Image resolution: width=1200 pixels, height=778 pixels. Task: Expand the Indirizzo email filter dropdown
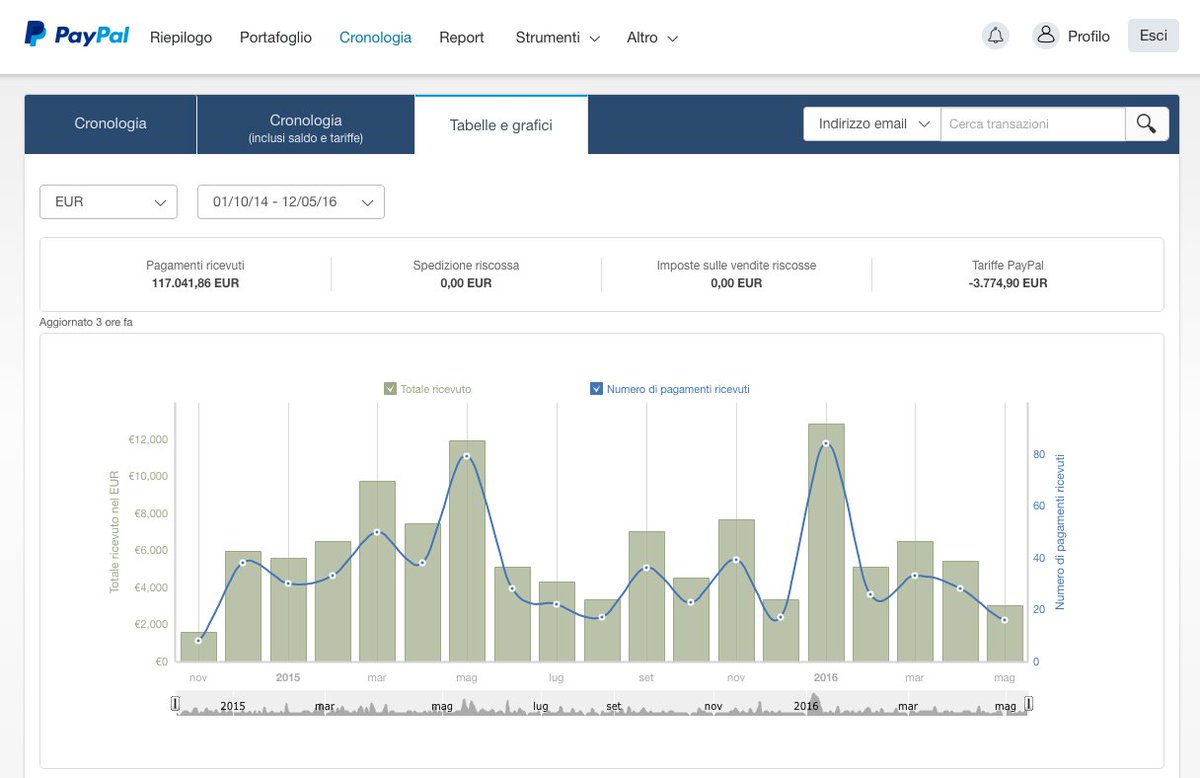pyautogui.click(x=872, y=124)
